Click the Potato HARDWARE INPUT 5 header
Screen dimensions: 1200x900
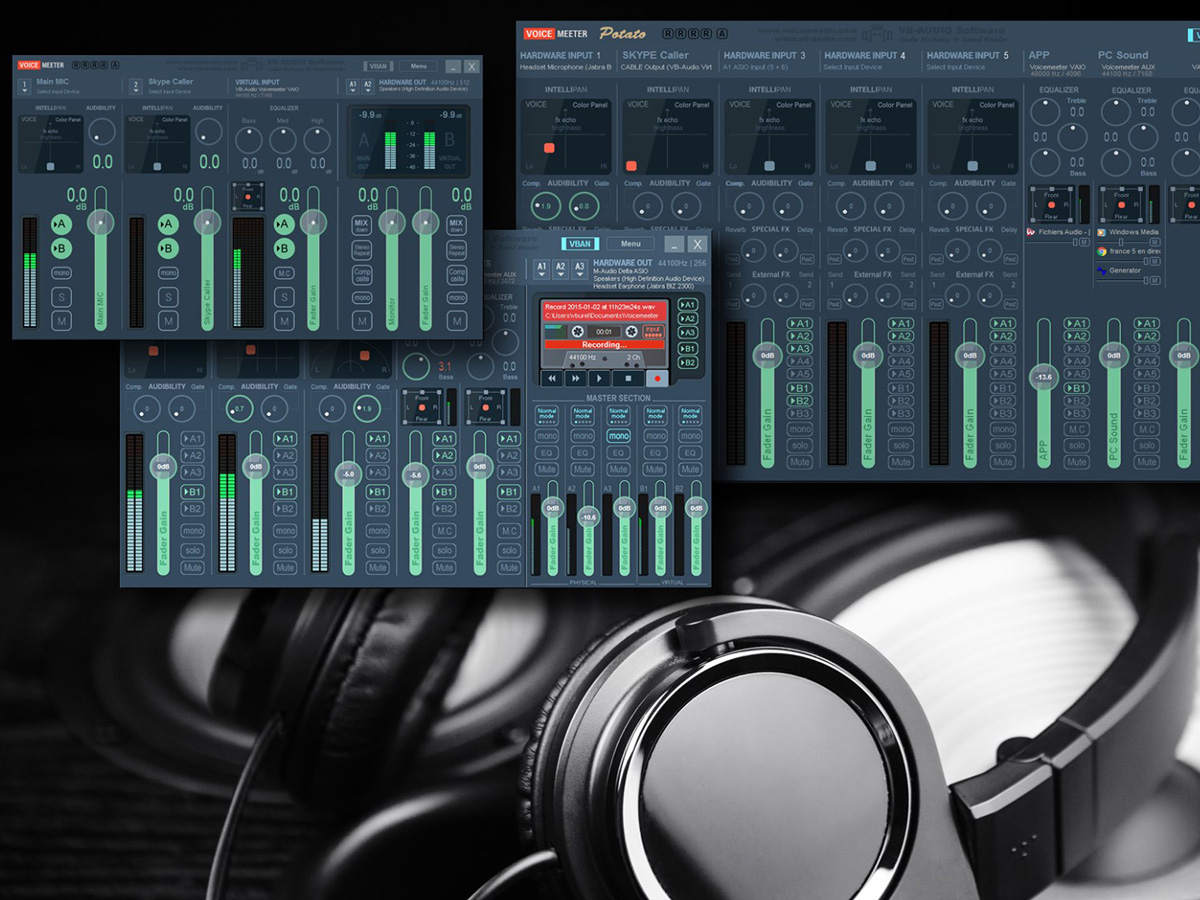click(x=968, y=55)
